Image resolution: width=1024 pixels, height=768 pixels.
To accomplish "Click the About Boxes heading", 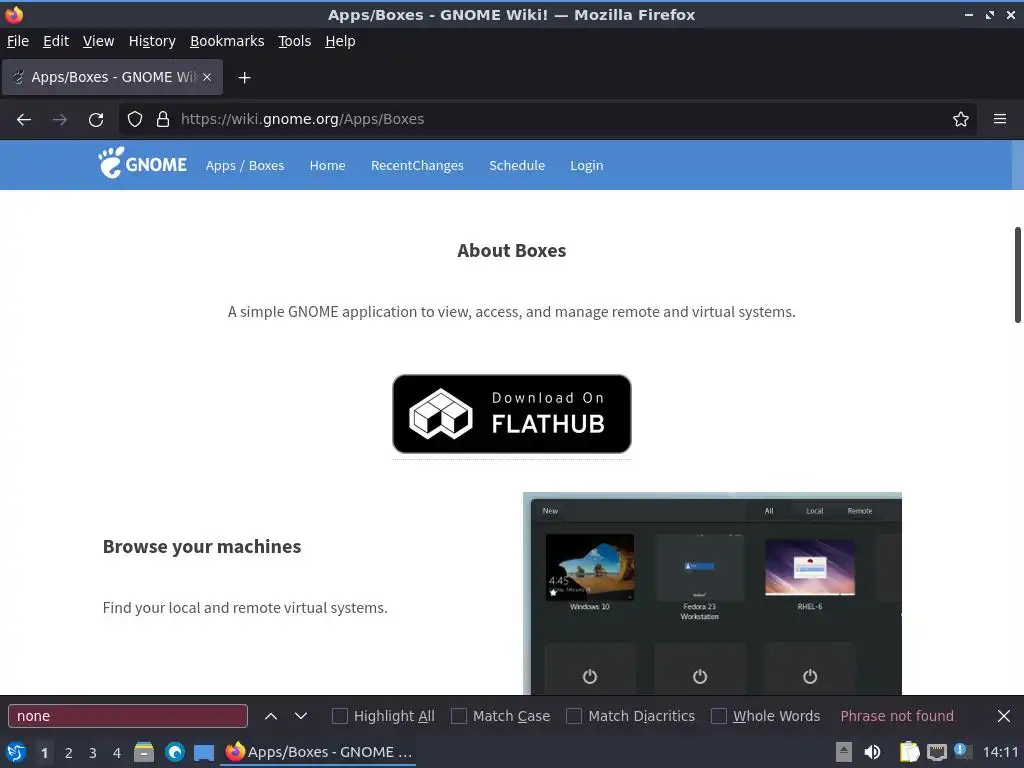I will point(511,251).
